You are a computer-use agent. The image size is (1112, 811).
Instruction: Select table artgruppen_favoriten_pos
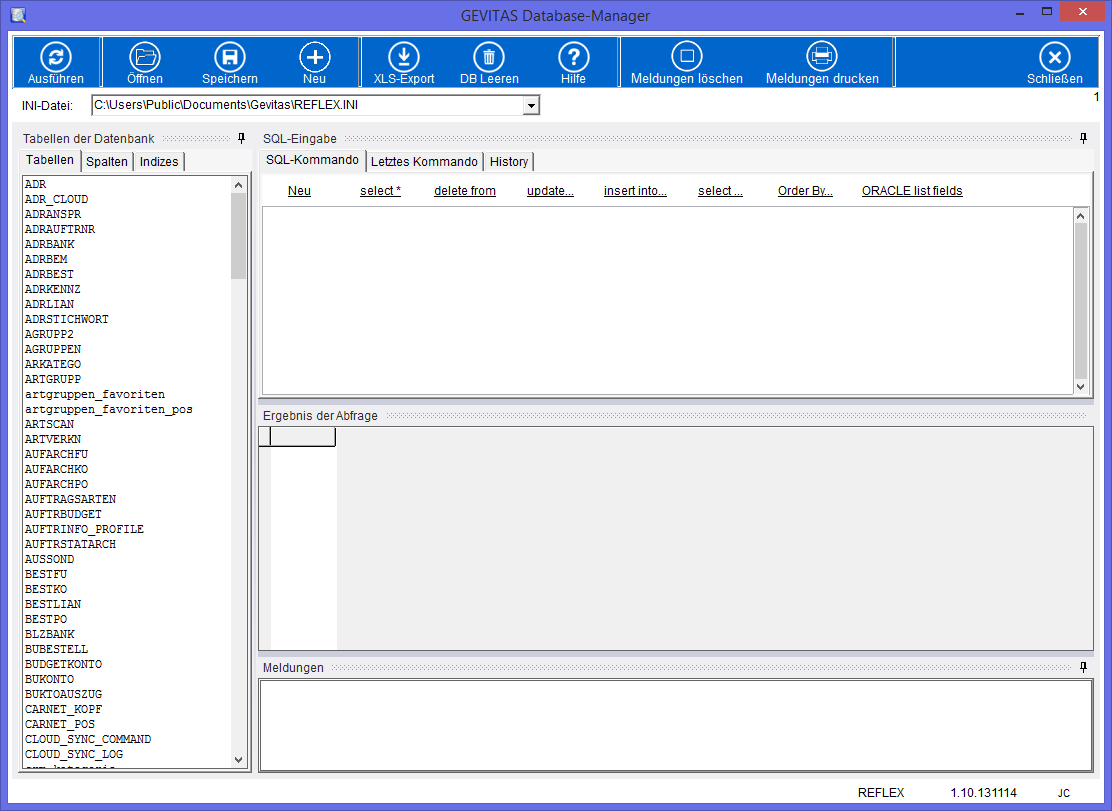(109, 409)
